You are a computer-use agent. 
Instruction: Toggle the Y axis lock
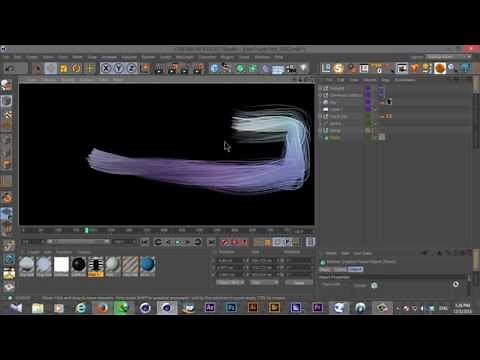118,69
